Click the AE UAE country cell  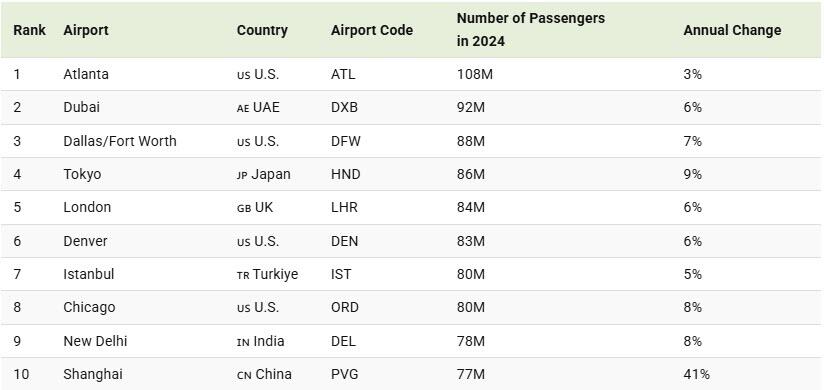[x=258, y=107]
